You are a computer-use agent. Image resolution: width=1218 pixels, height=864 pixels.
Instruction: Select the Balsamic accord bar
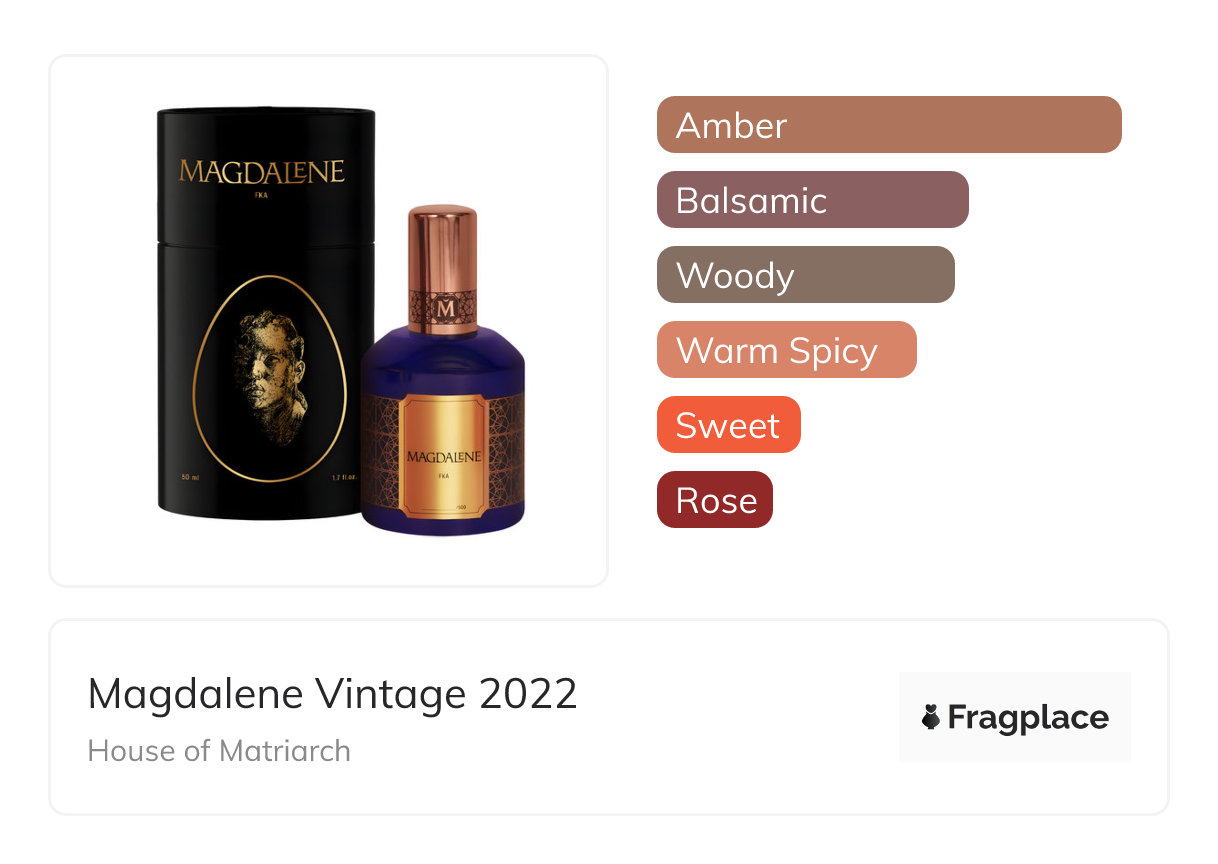[x=813, y=200]
